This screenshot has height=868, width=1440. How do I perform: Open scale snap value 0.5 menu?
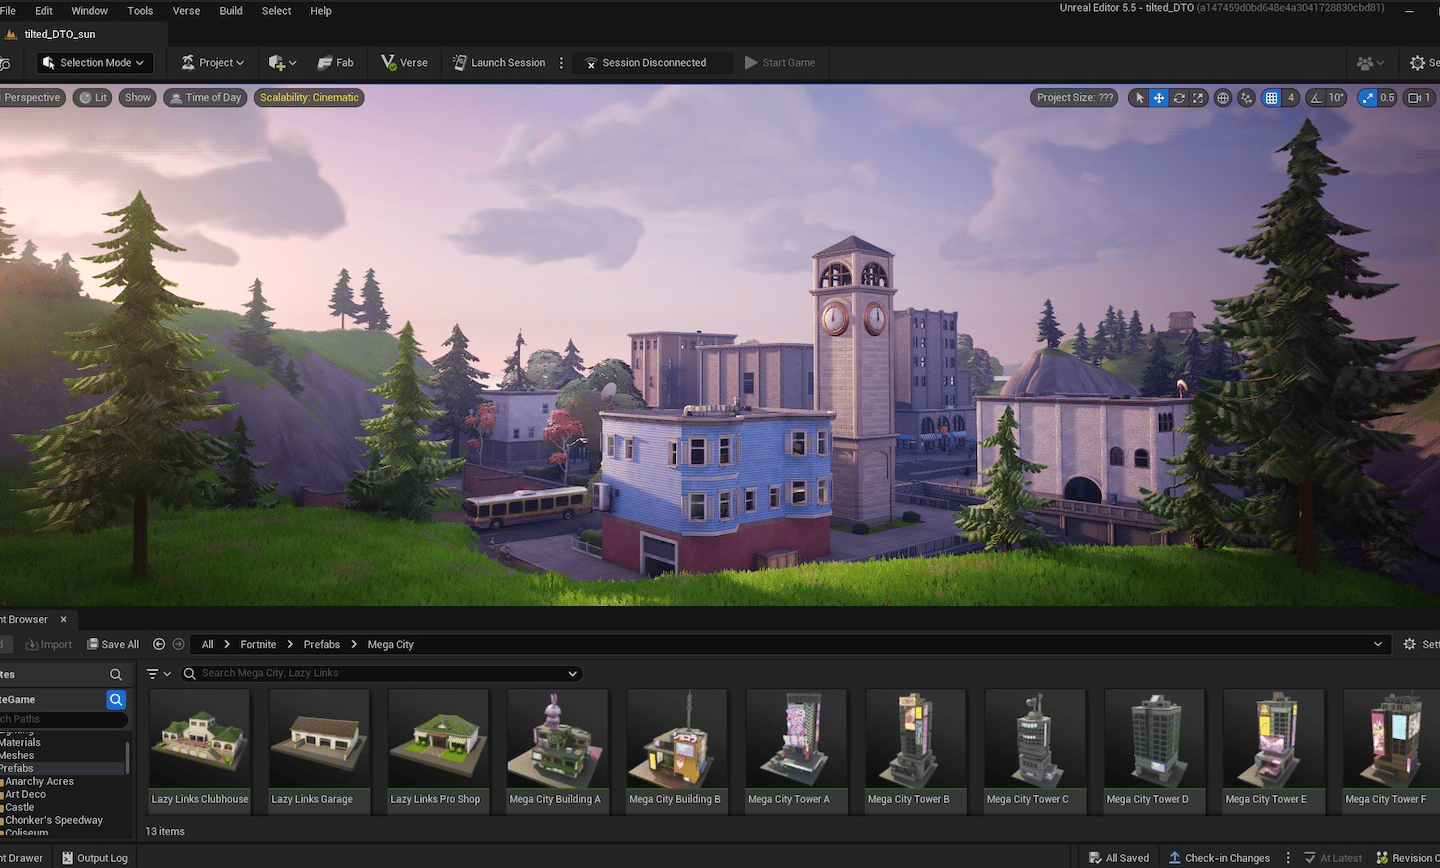pyautogui.click(x=1387, y=98)
